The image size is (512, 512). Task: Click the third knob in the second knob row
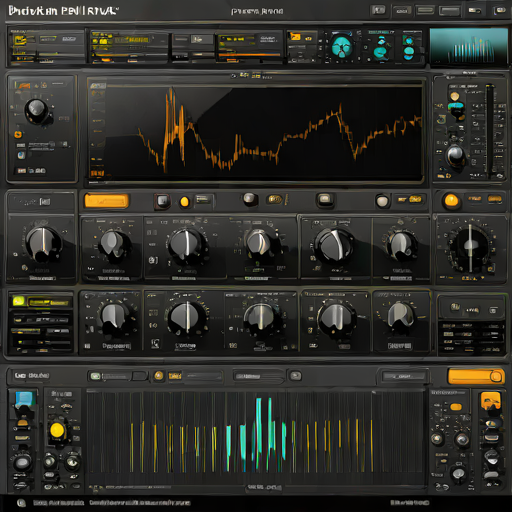tap(261, 318)
